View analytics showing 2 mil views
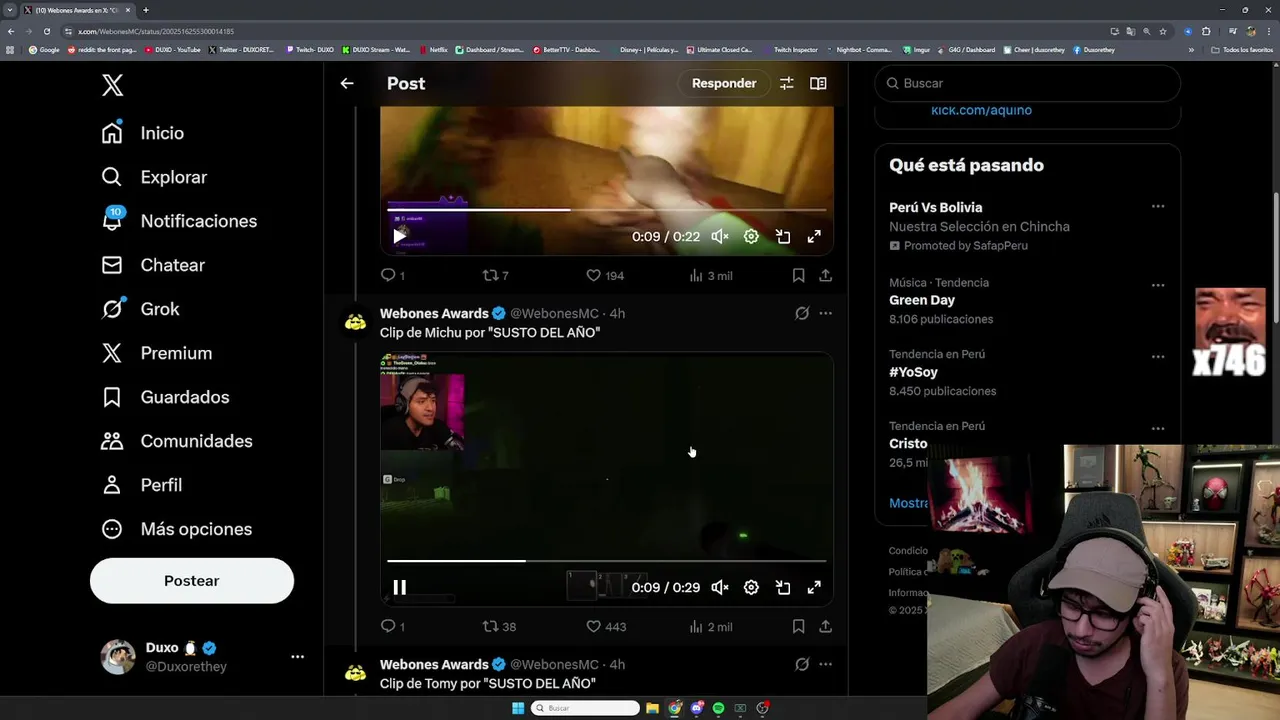 point(711,626)
